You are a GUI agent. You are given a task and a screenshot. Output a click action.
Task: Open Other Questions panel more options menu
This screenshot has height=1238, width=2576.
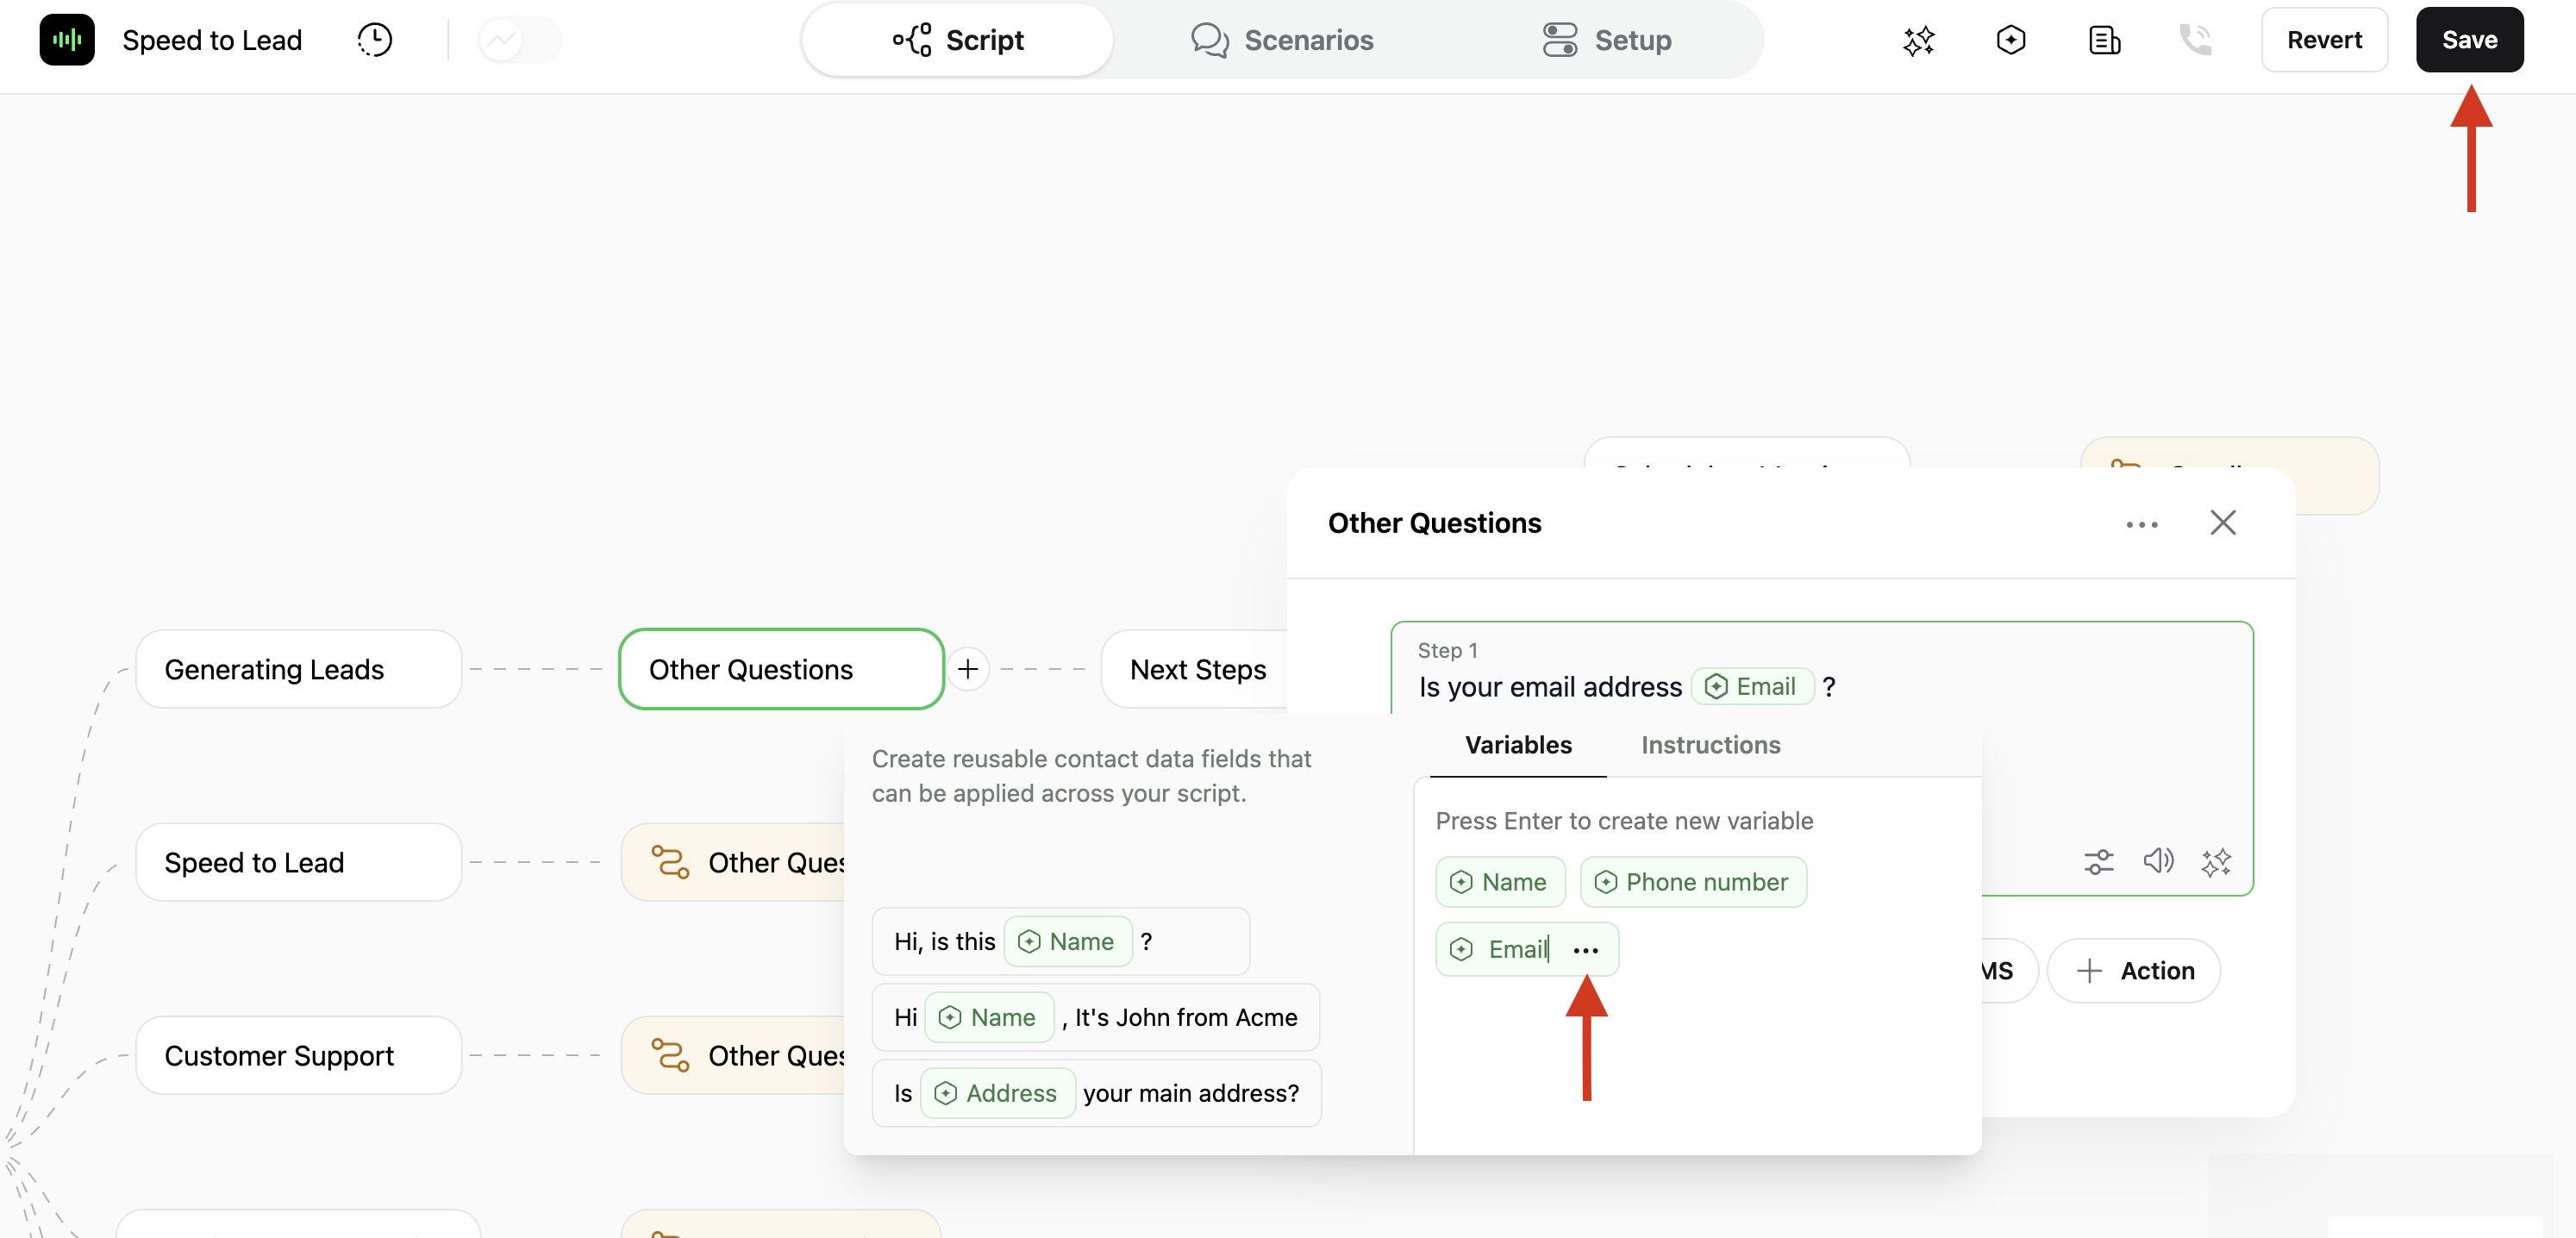pos(2141,523)
